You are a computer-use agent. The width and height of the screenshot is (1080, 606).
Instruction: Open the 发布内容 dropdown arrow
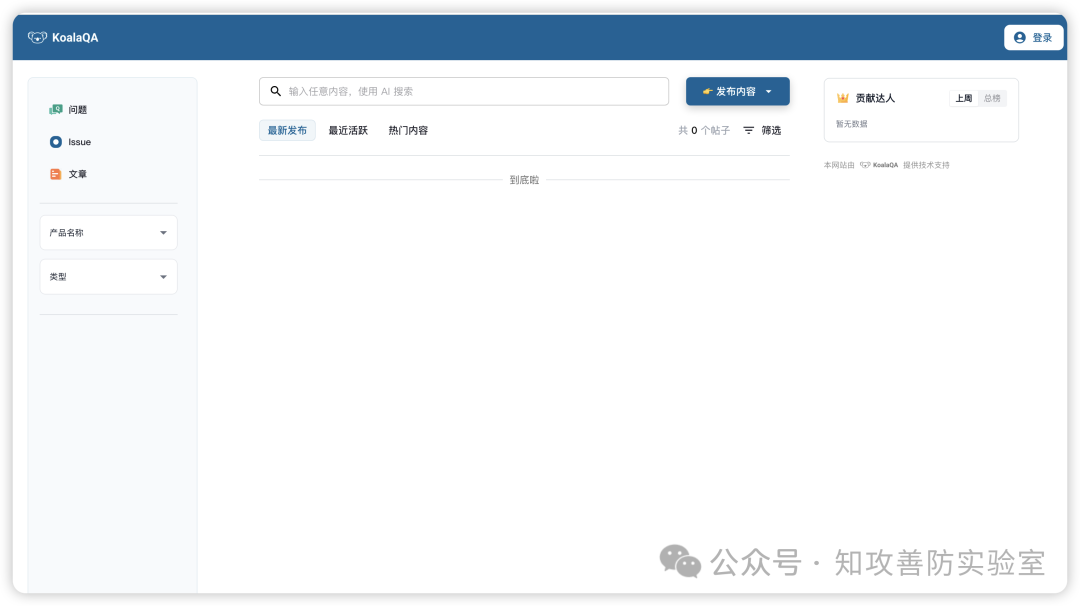point(768,91)
